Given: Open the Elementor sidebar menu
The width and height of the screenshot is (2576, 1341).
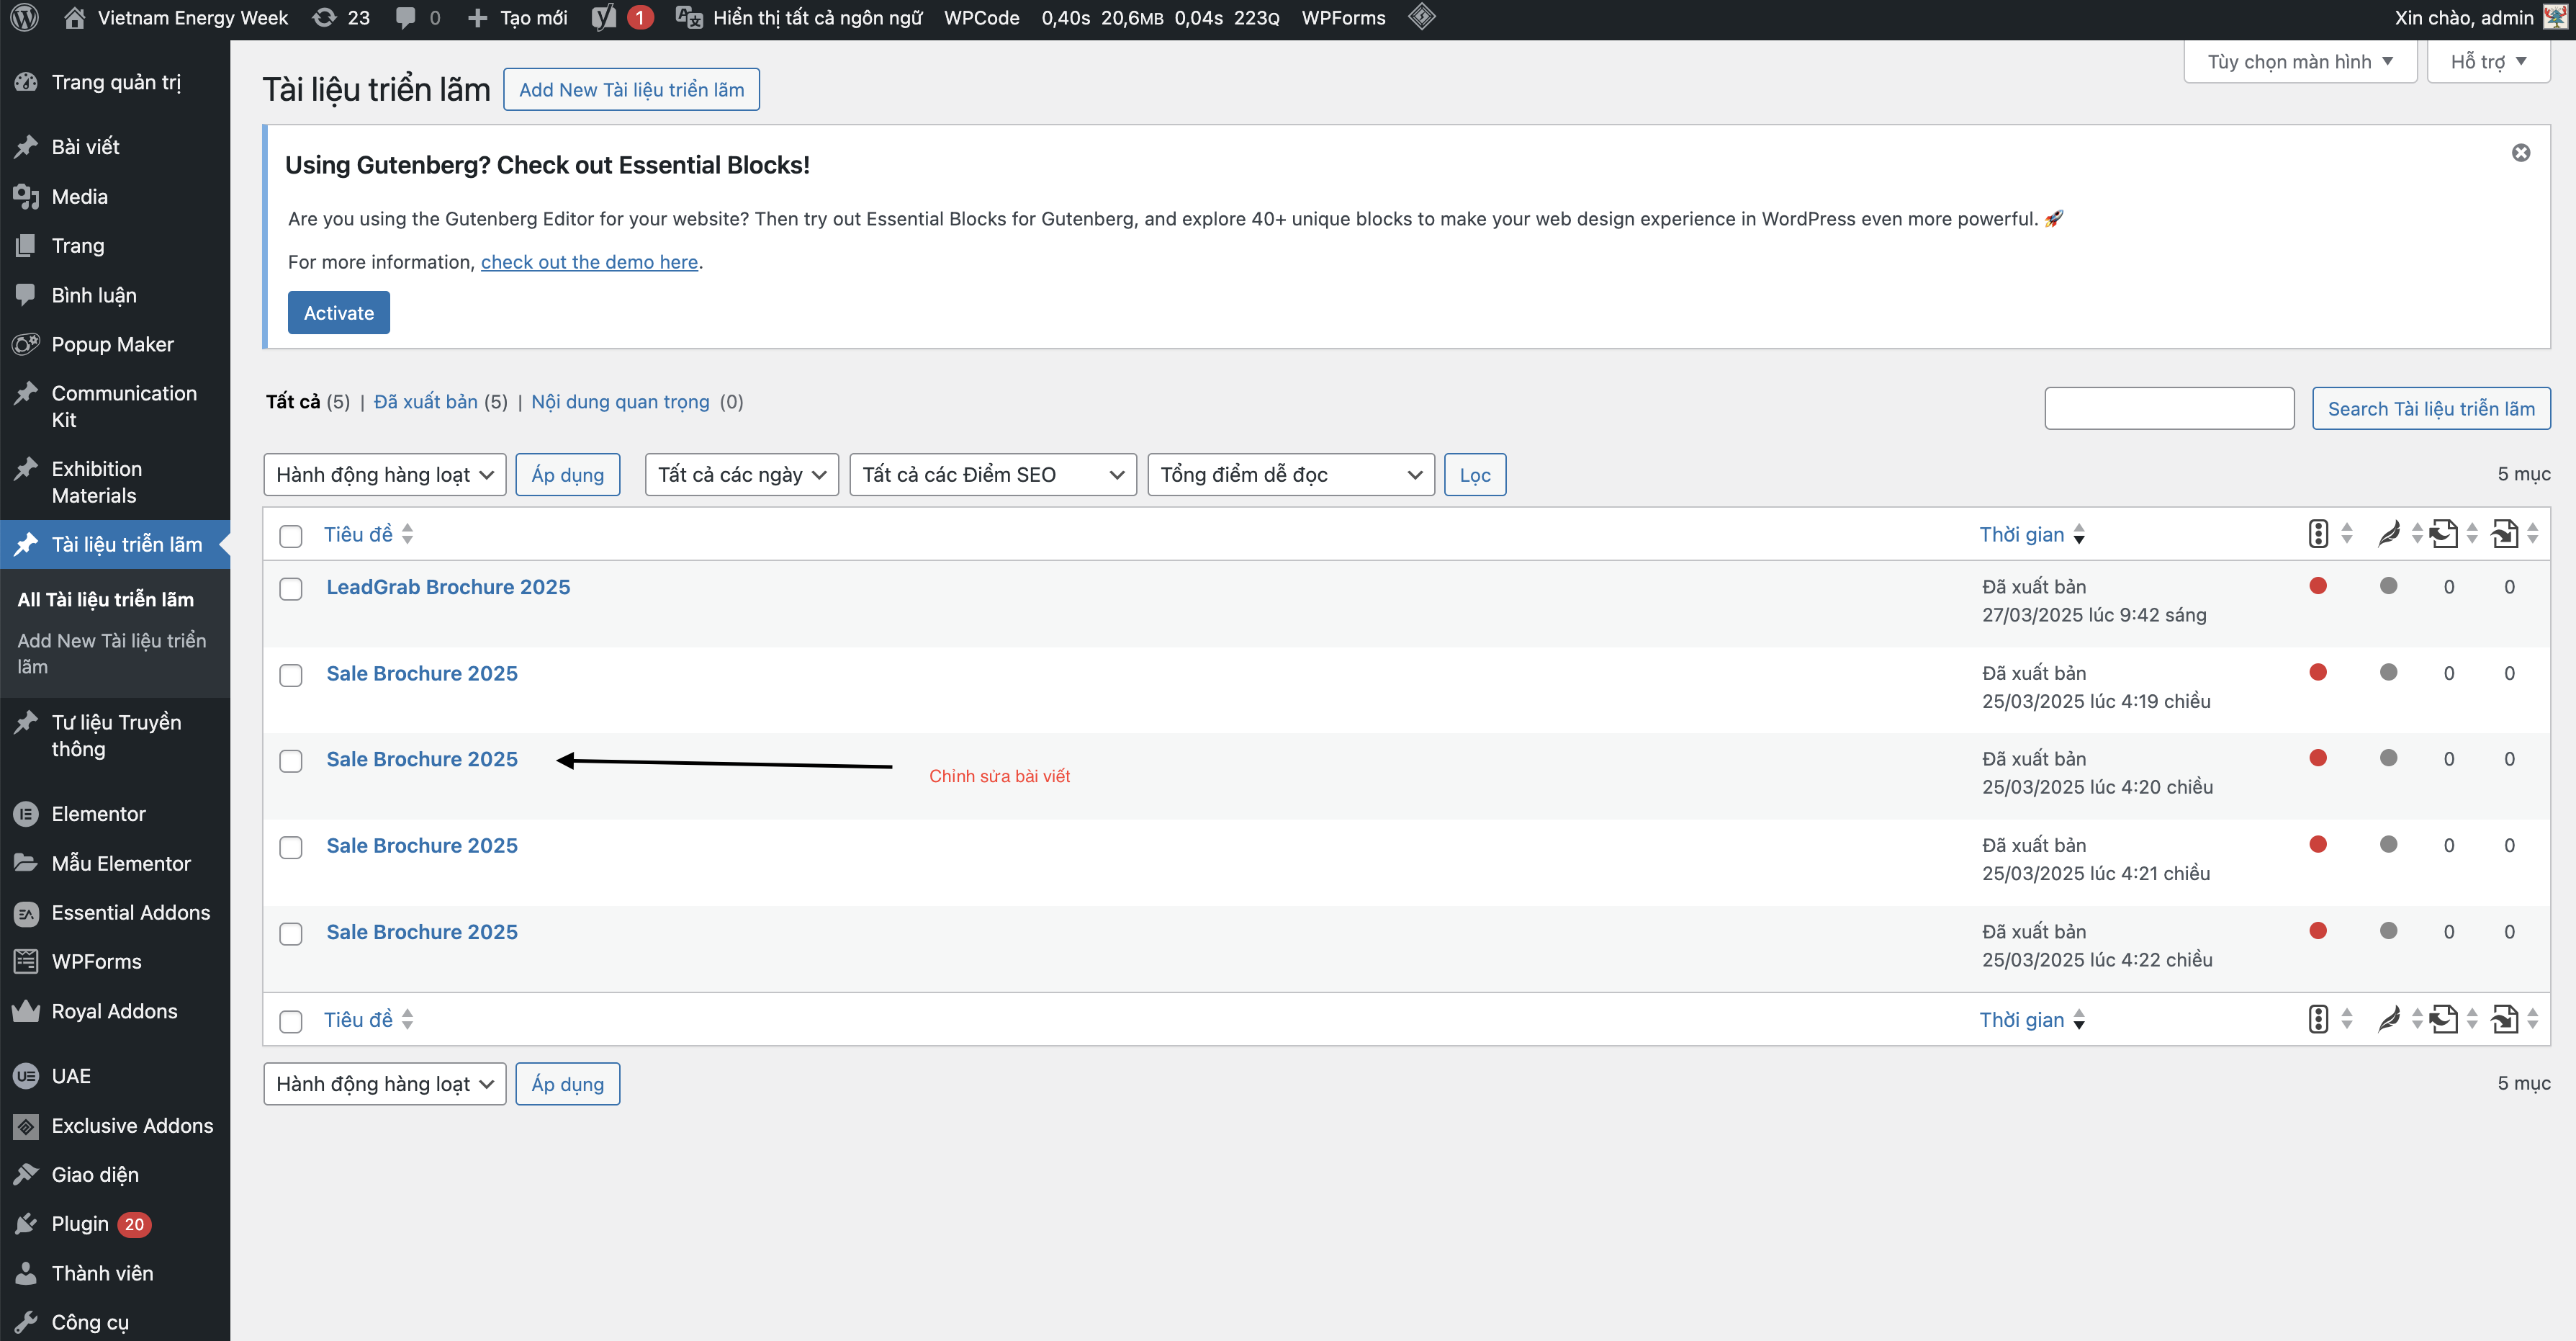Looking at the screenshot, I should (x=98, y=814).
